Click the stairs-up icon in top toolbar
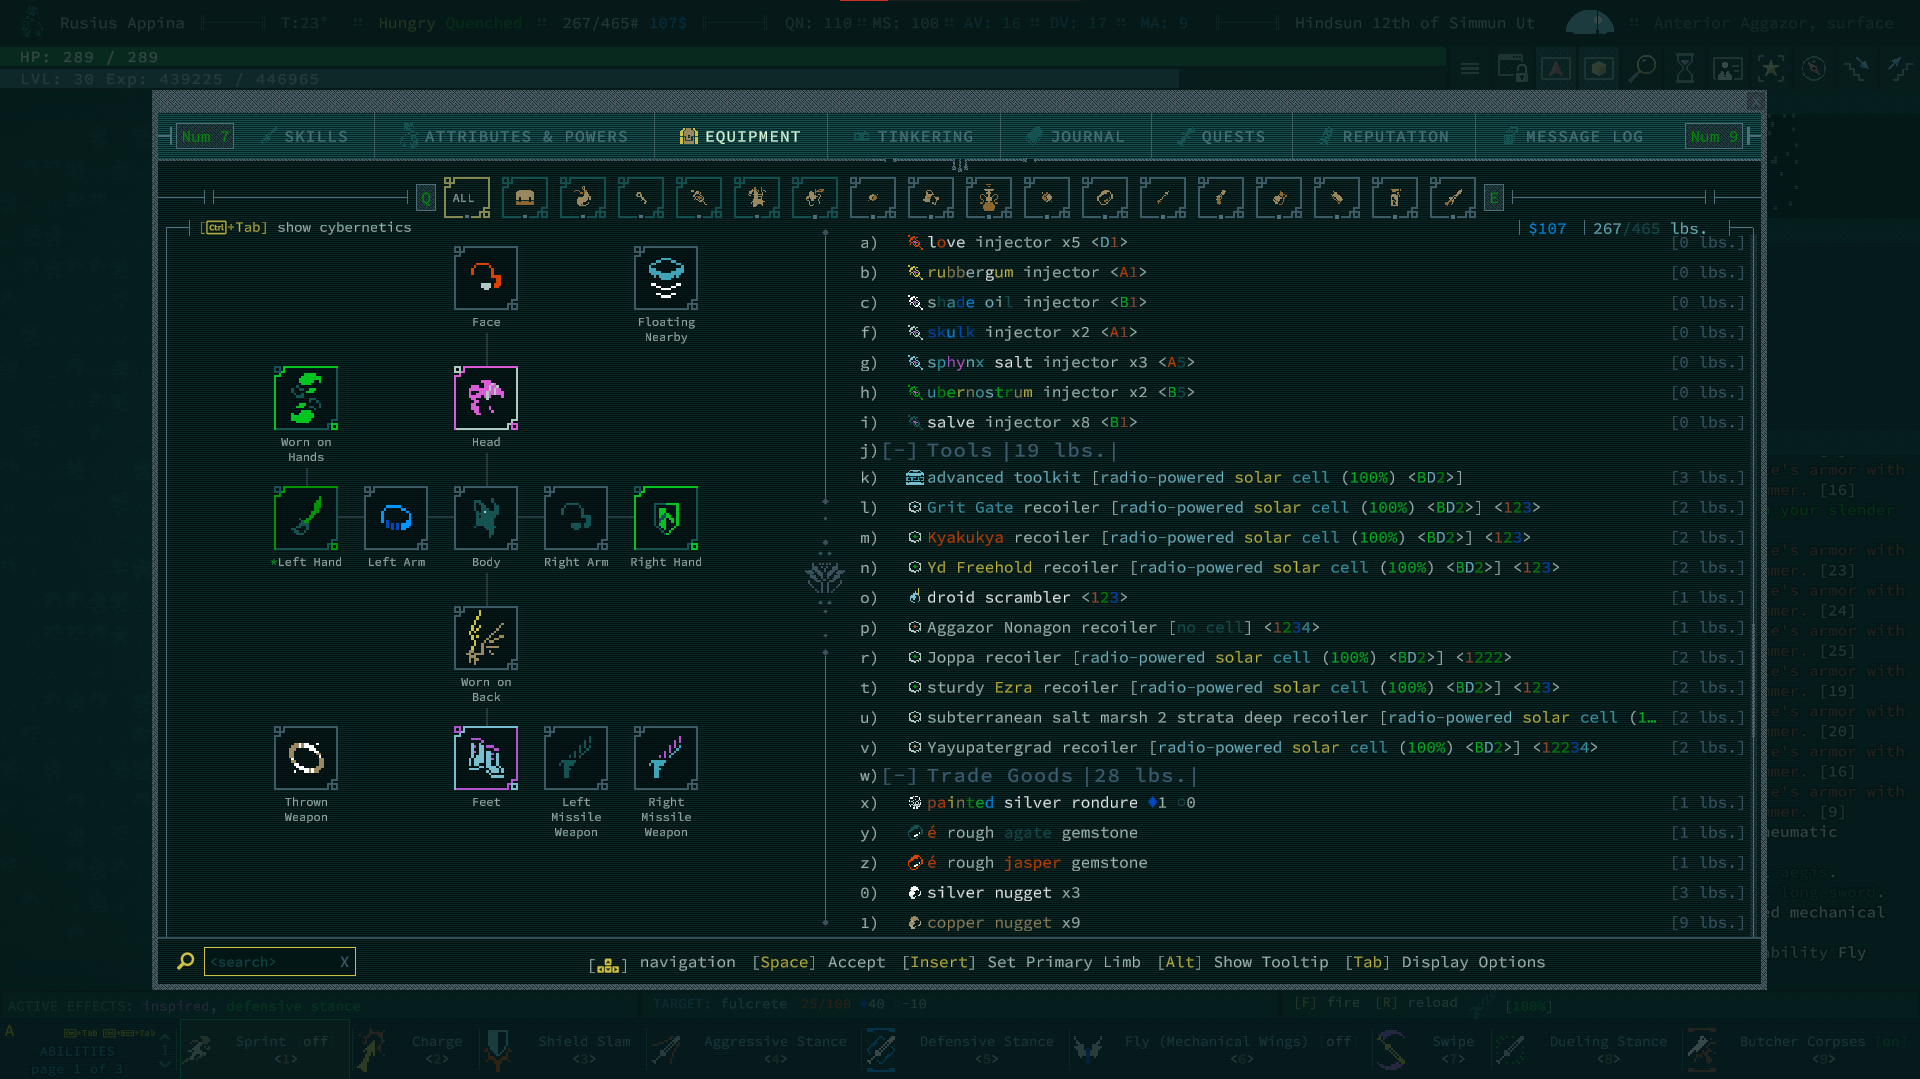Screen dimensions: 1920x1079 1900,68
